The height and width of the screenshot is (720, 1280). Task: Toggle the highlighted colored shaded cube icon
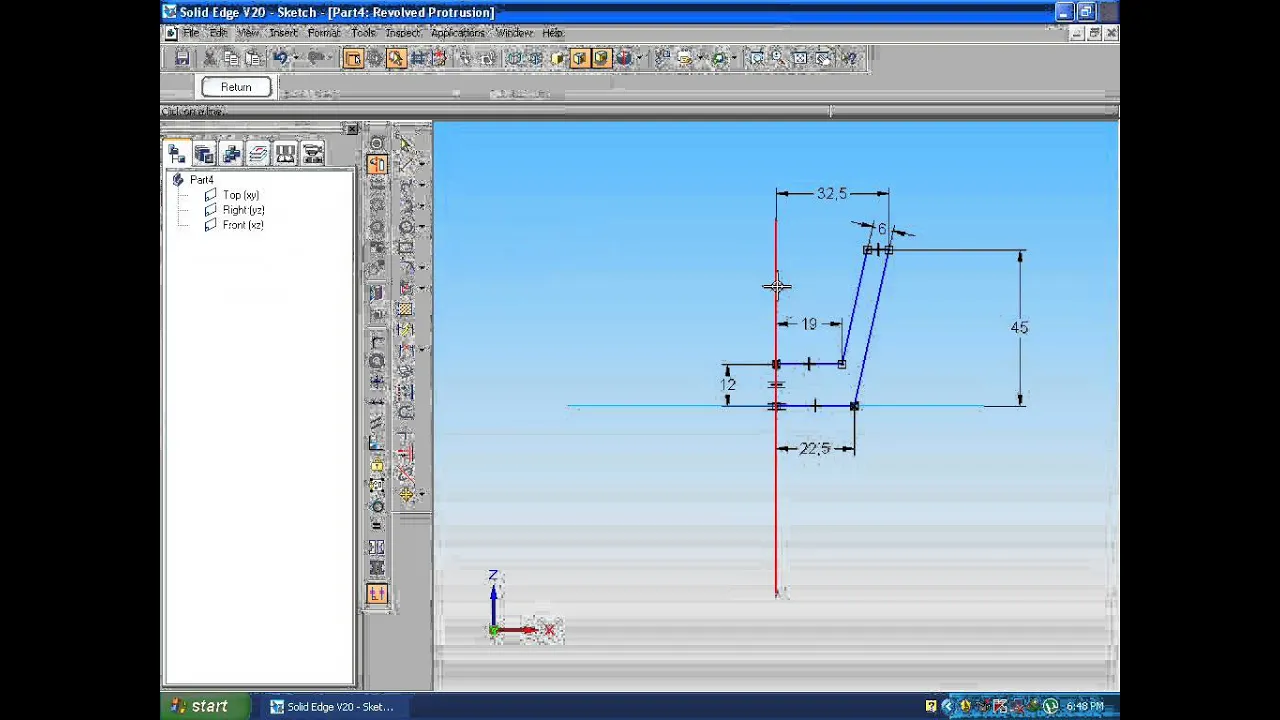[x=601, y=59]
